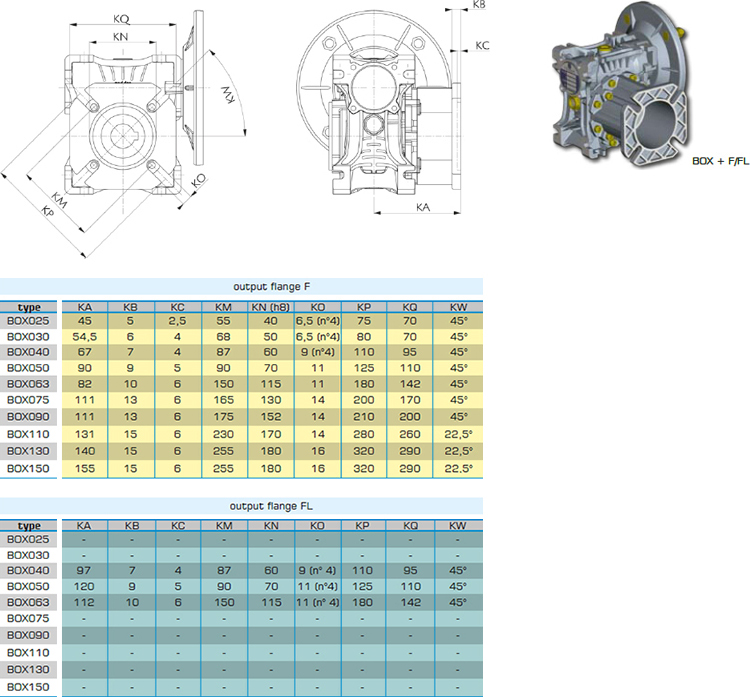Click BOX040 row label in flange FL table
This screenshot has width=750, height=697.
(29, 570)
